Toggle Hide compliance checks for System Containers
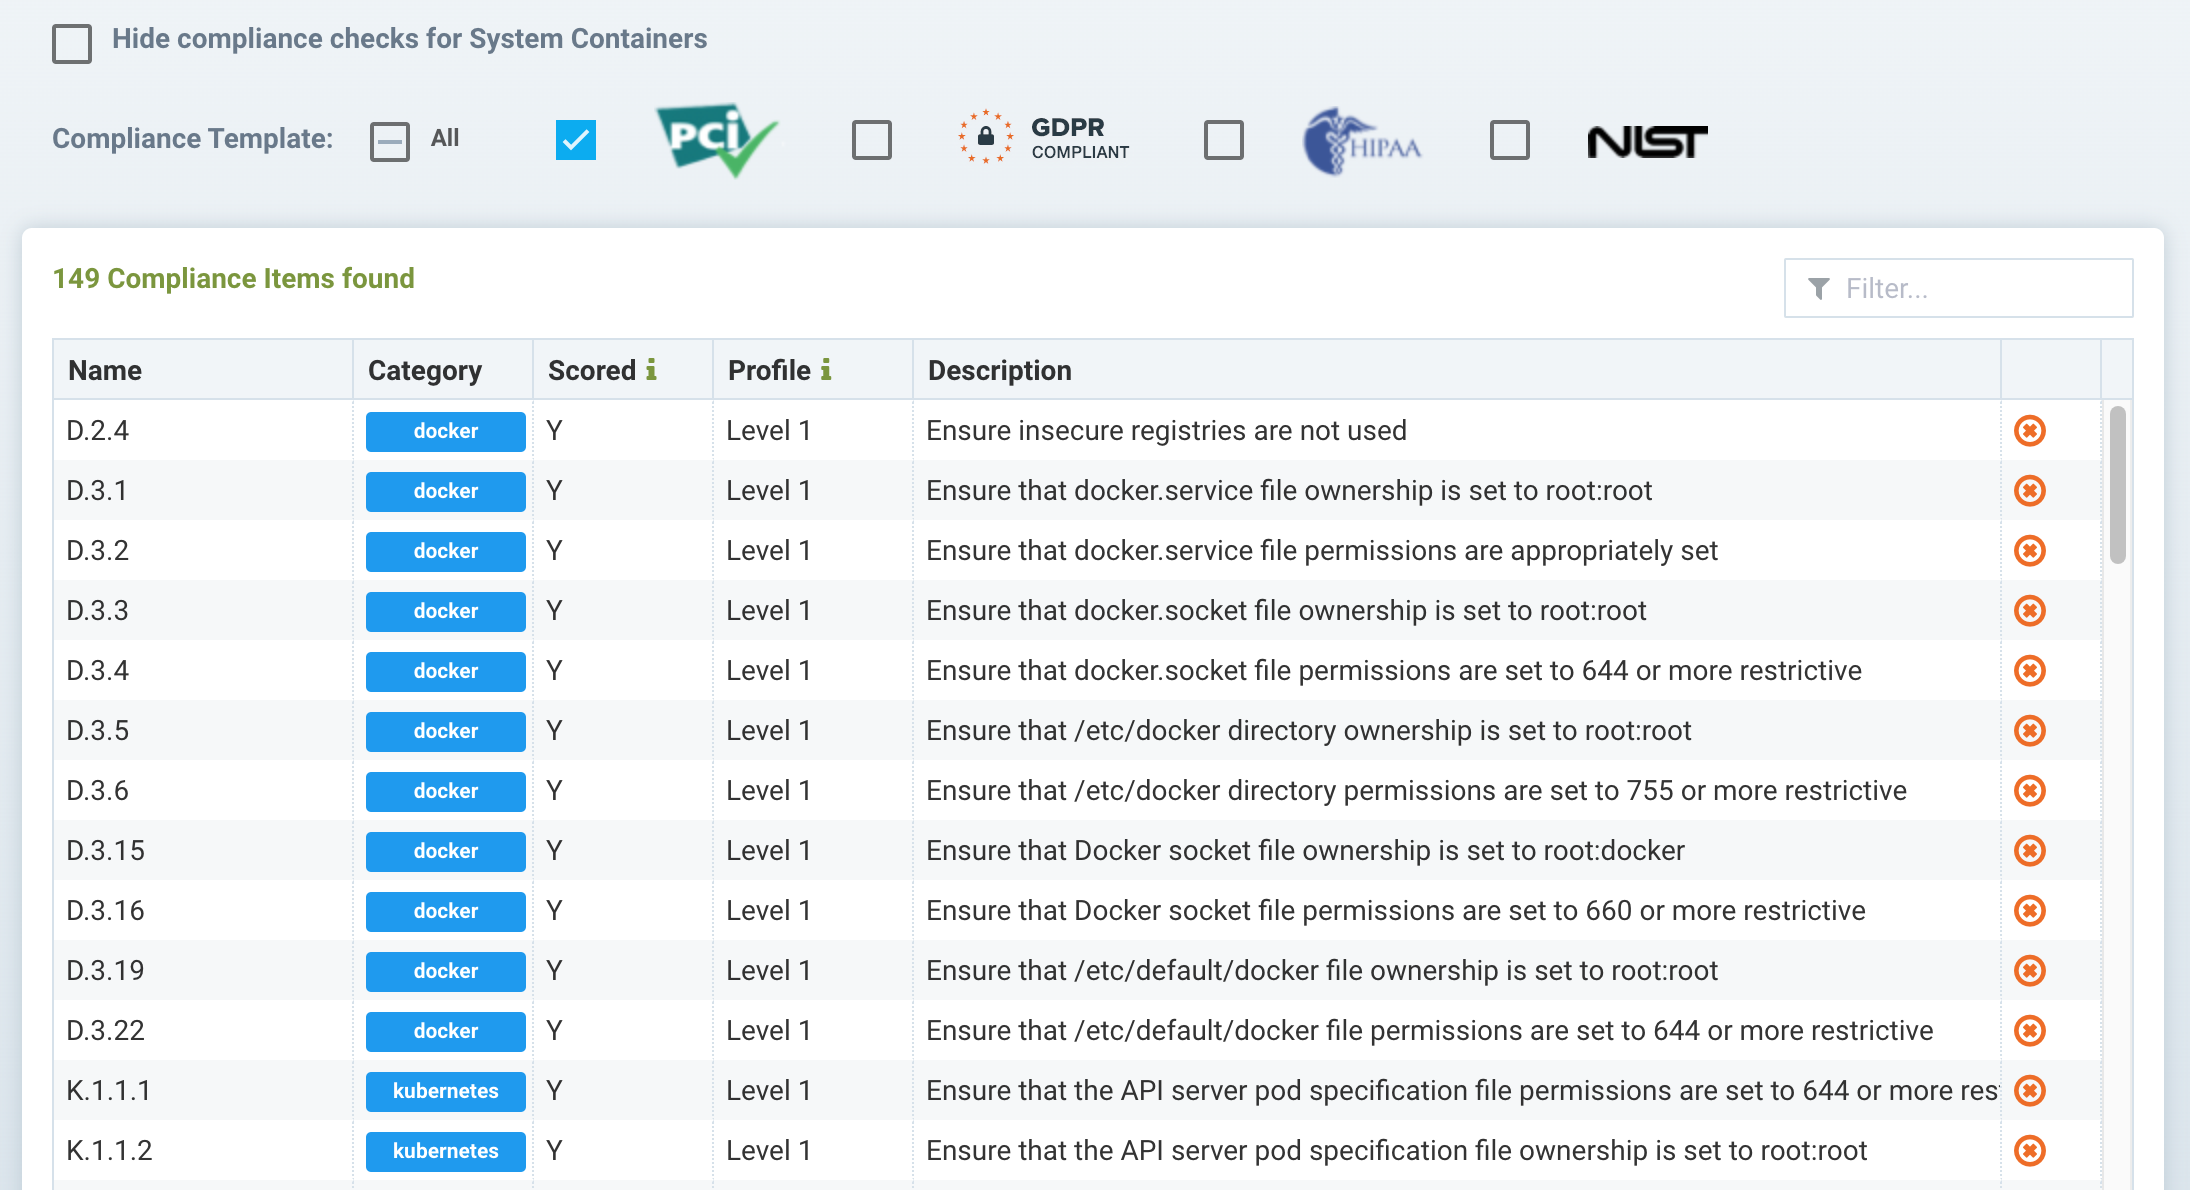Viewport: 2190px width, 1190px height. tap(72, 44)
